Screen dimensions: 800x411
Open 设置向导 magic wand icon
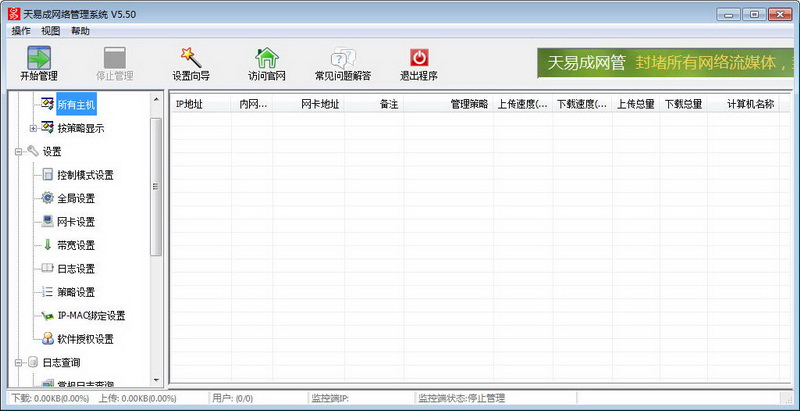point(191,58)
